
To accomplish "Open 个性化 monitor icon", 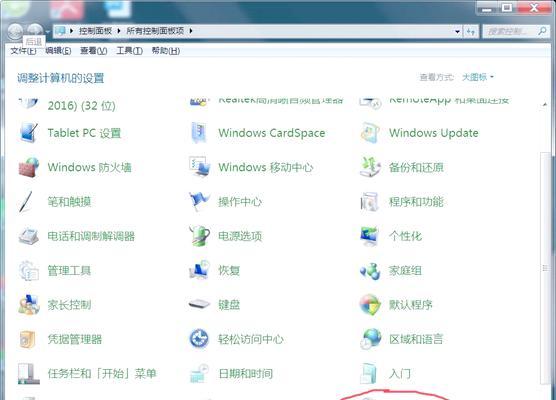I will [370, 236].
